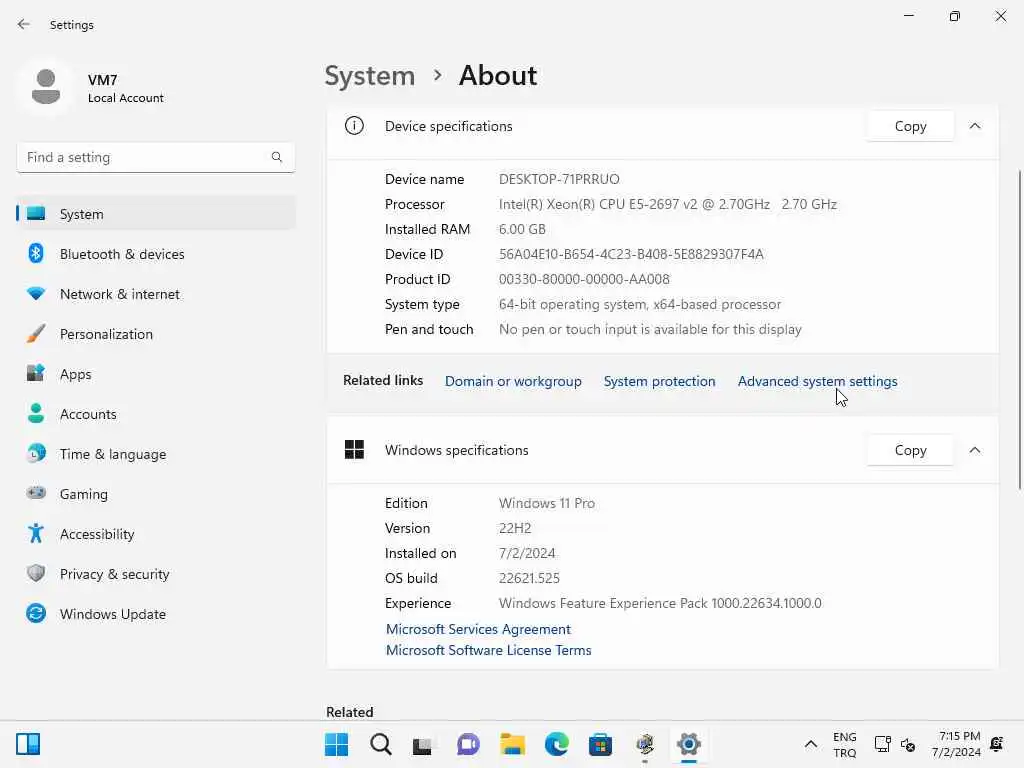Click the Gaming controller icon
The width and height of the screenshot is (1024, 768).
point(36,493)
